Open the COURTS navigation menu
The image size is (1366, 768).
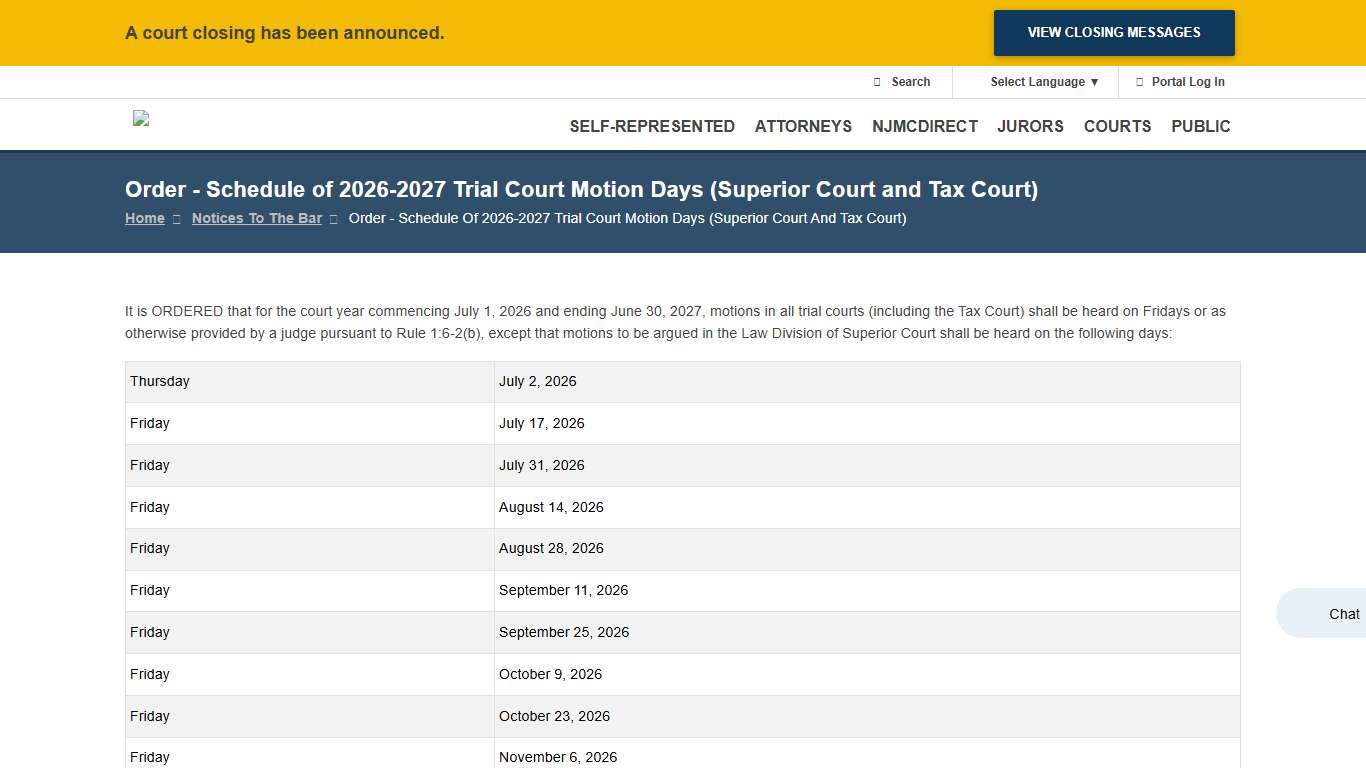click(1117, 126)
